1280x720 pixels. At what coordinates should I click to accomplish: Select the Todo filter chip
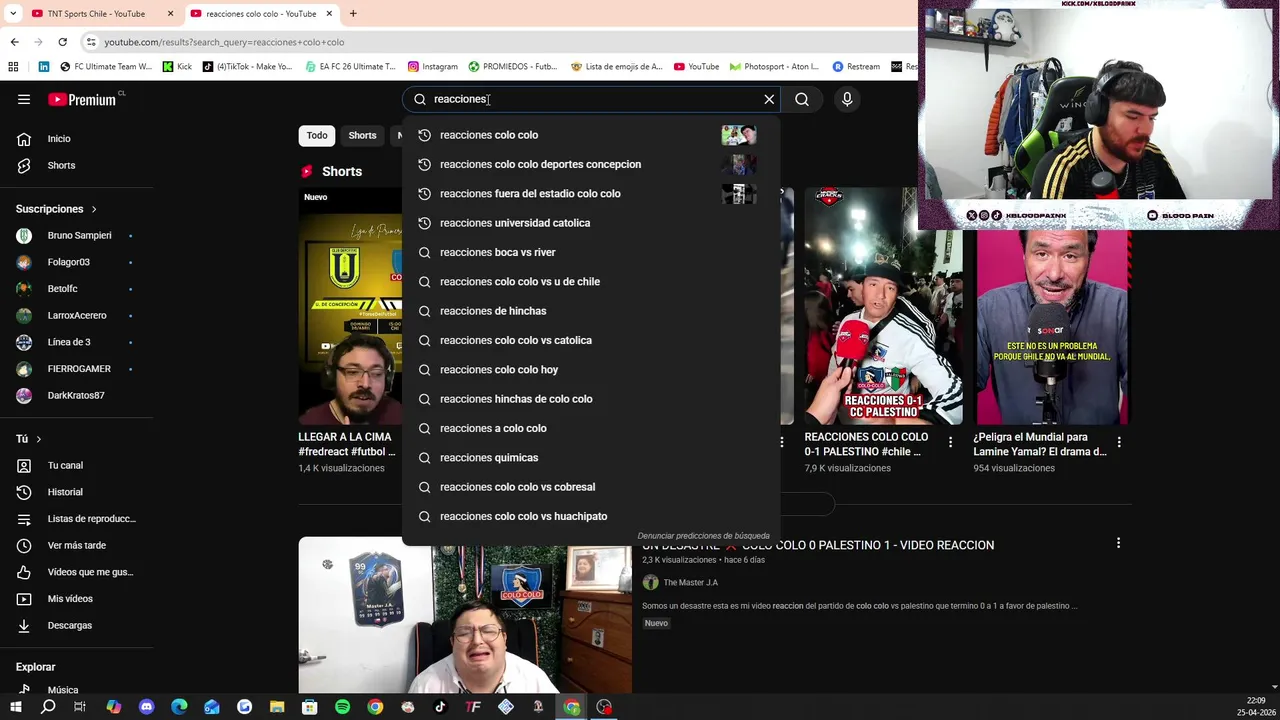(317, 135)
